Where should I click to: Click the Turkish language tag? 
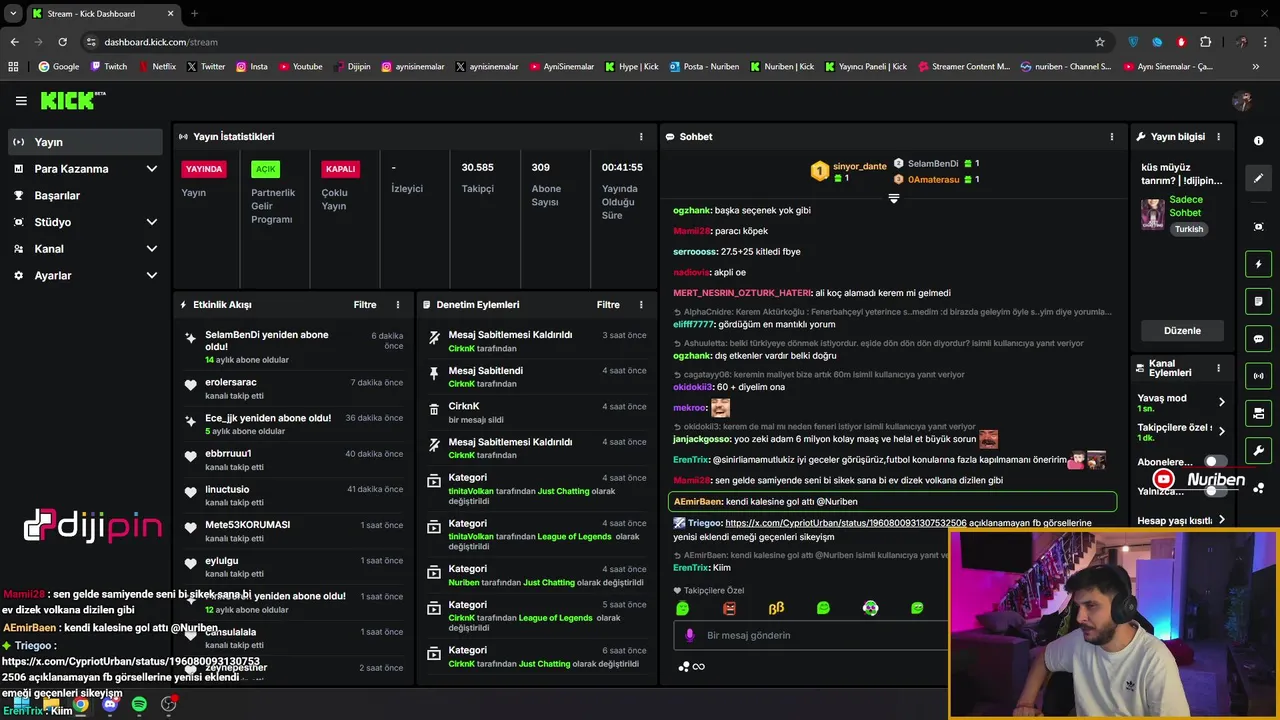pyautogui.click(x=1189, y=229)
